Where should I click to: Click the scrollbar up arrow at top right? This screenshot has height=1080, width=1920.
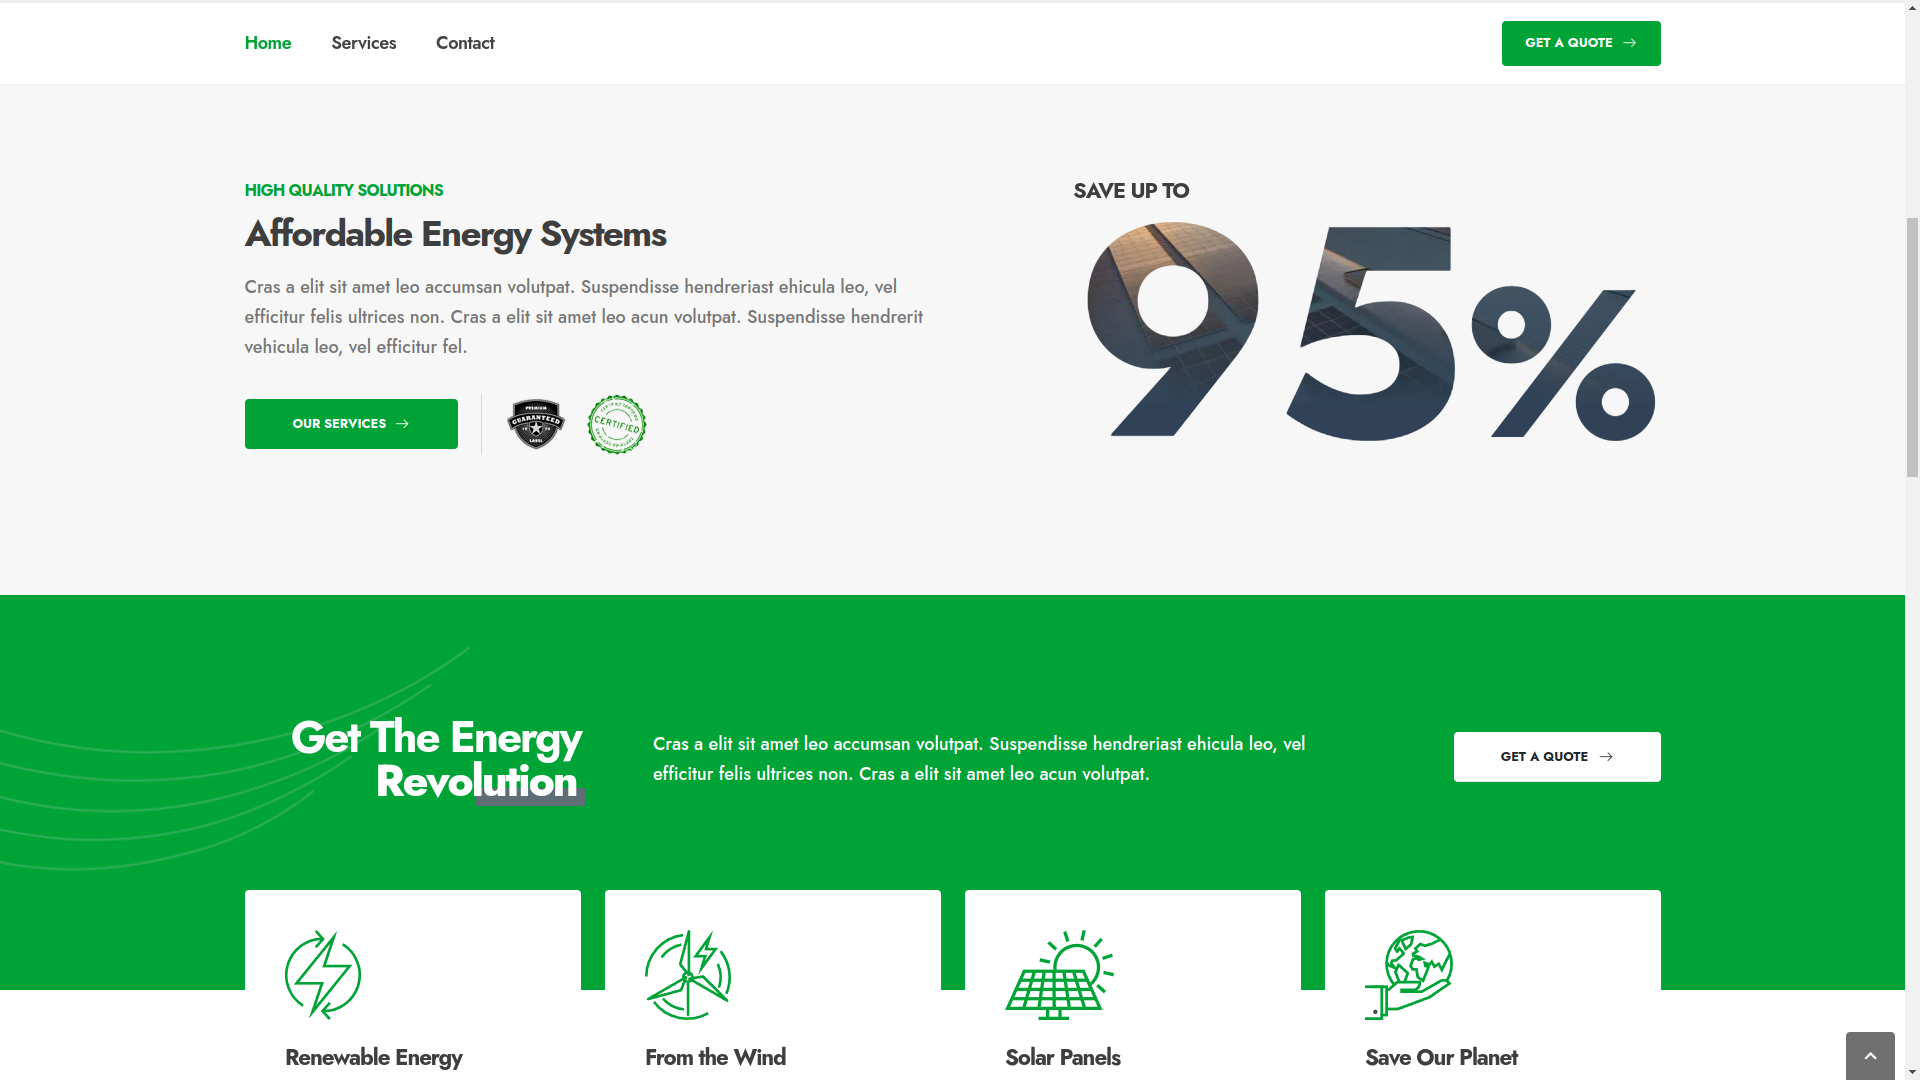click(1911, 6)
